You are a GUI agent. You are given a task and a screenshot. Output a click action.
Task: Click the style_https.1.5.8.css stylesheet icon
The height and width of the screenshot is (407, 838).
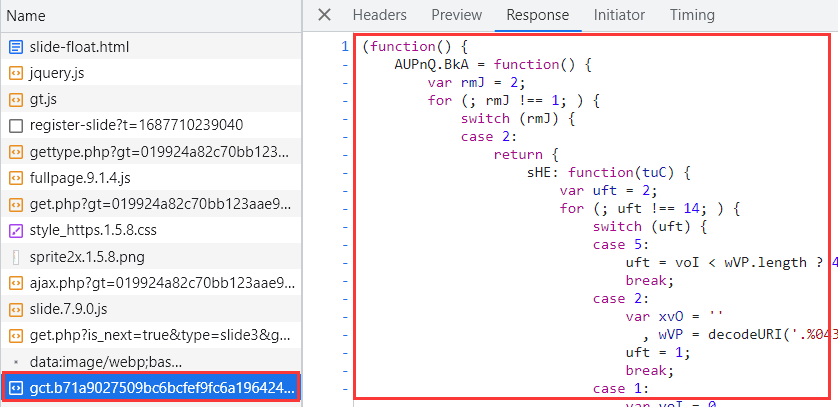pyautogui.click(x=15, y=231)
